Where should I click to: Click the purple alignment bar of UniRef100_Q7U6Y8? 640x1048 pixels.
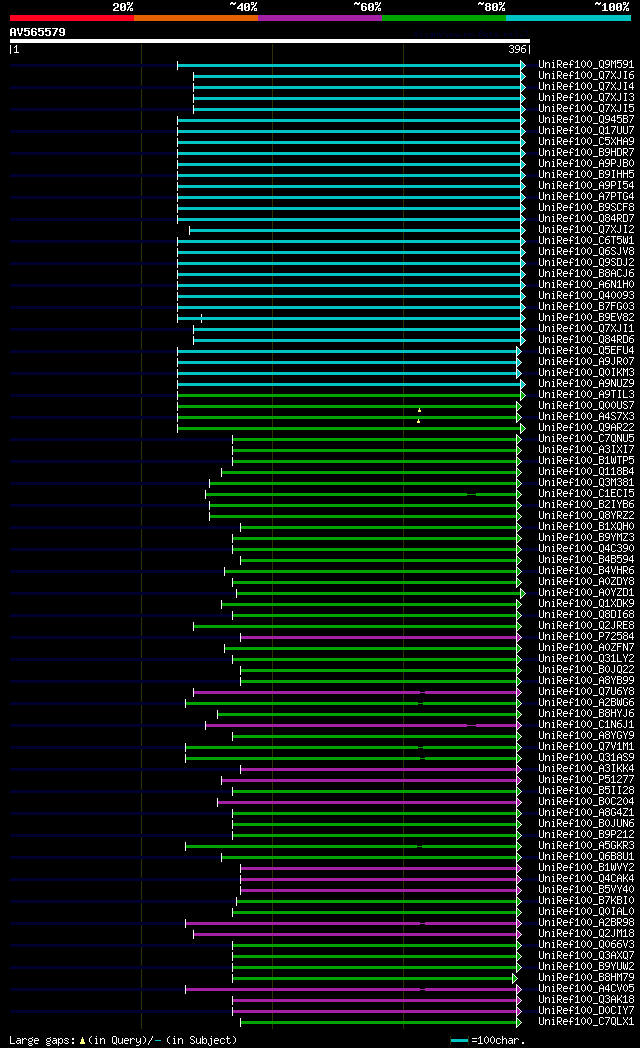pos(356,692)
